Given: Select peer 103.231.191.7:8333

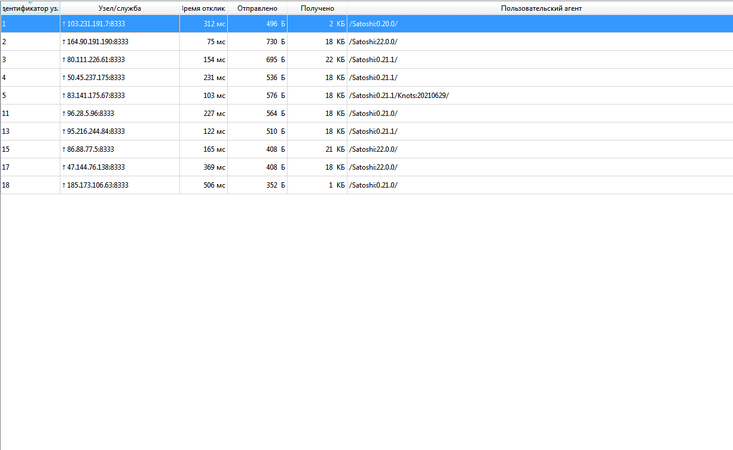Looking at the screenshot, I should click(x=96, y=23).
